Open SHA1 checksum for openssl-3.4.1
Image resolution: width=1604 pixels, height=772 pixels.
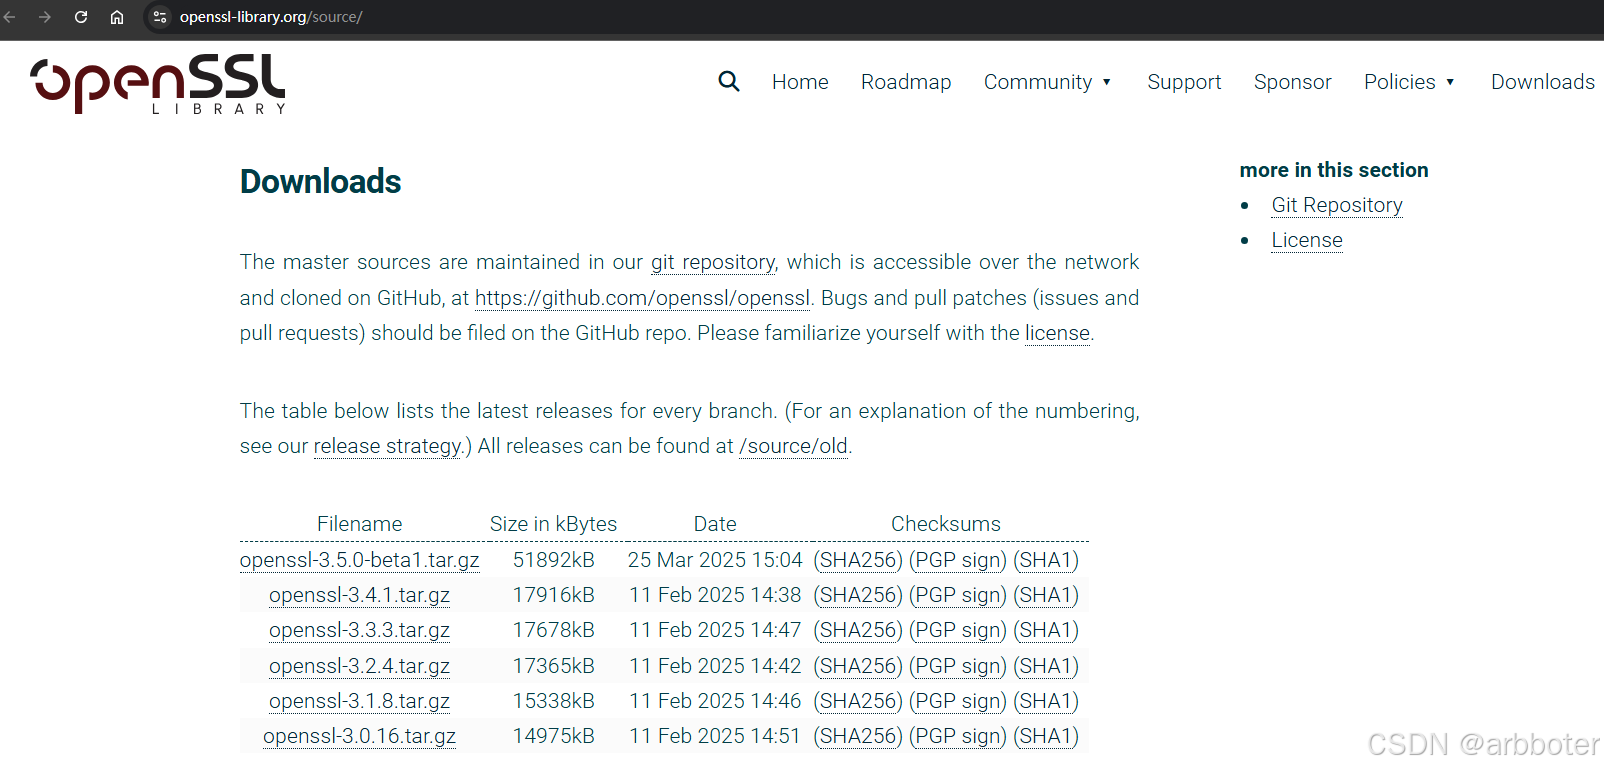pyautogui.click(x=1046, y=595)
